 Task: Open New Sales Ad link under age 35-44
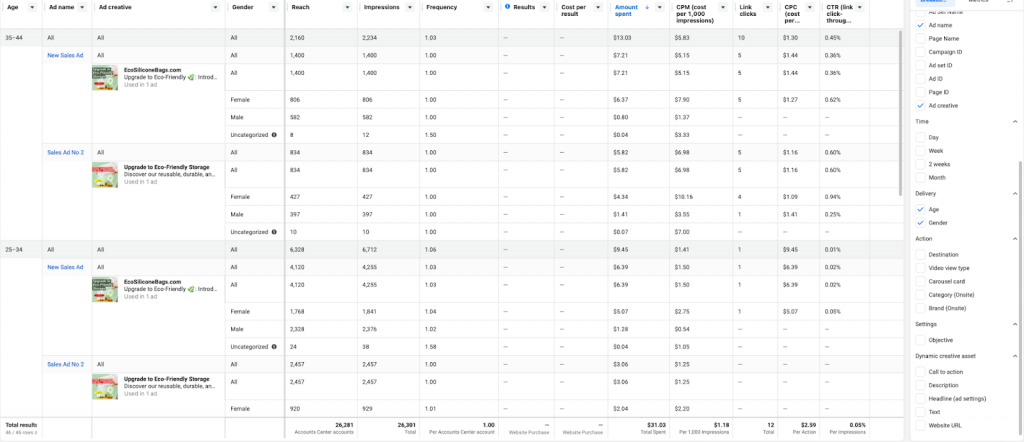pos(65,55)
